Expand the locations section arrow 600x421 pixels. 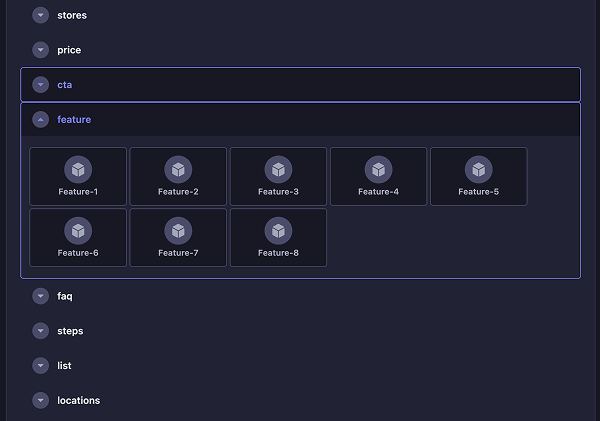41,400
